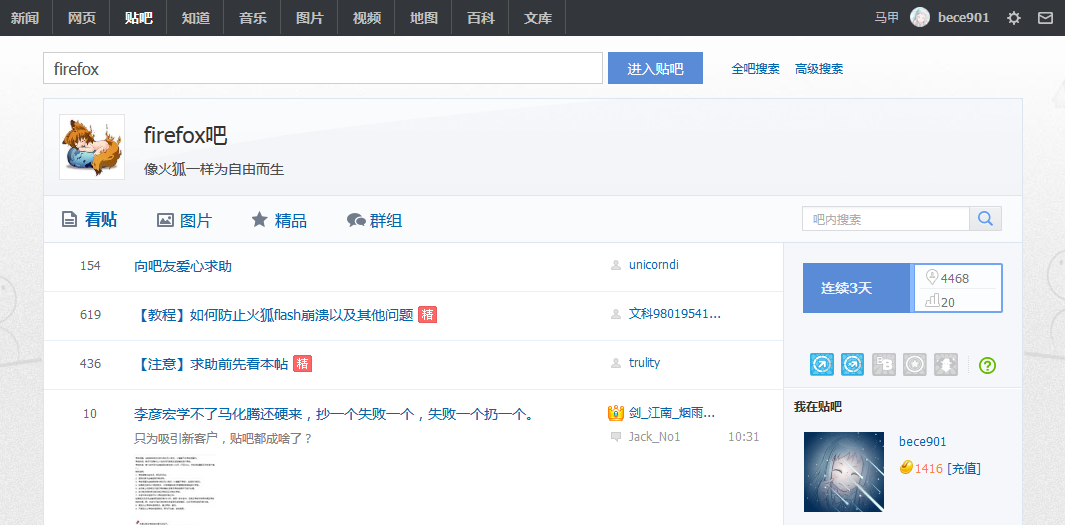Click the 充值 recharge link
The width and height of the screenshot is (1065, 525).
pos(963,468)
